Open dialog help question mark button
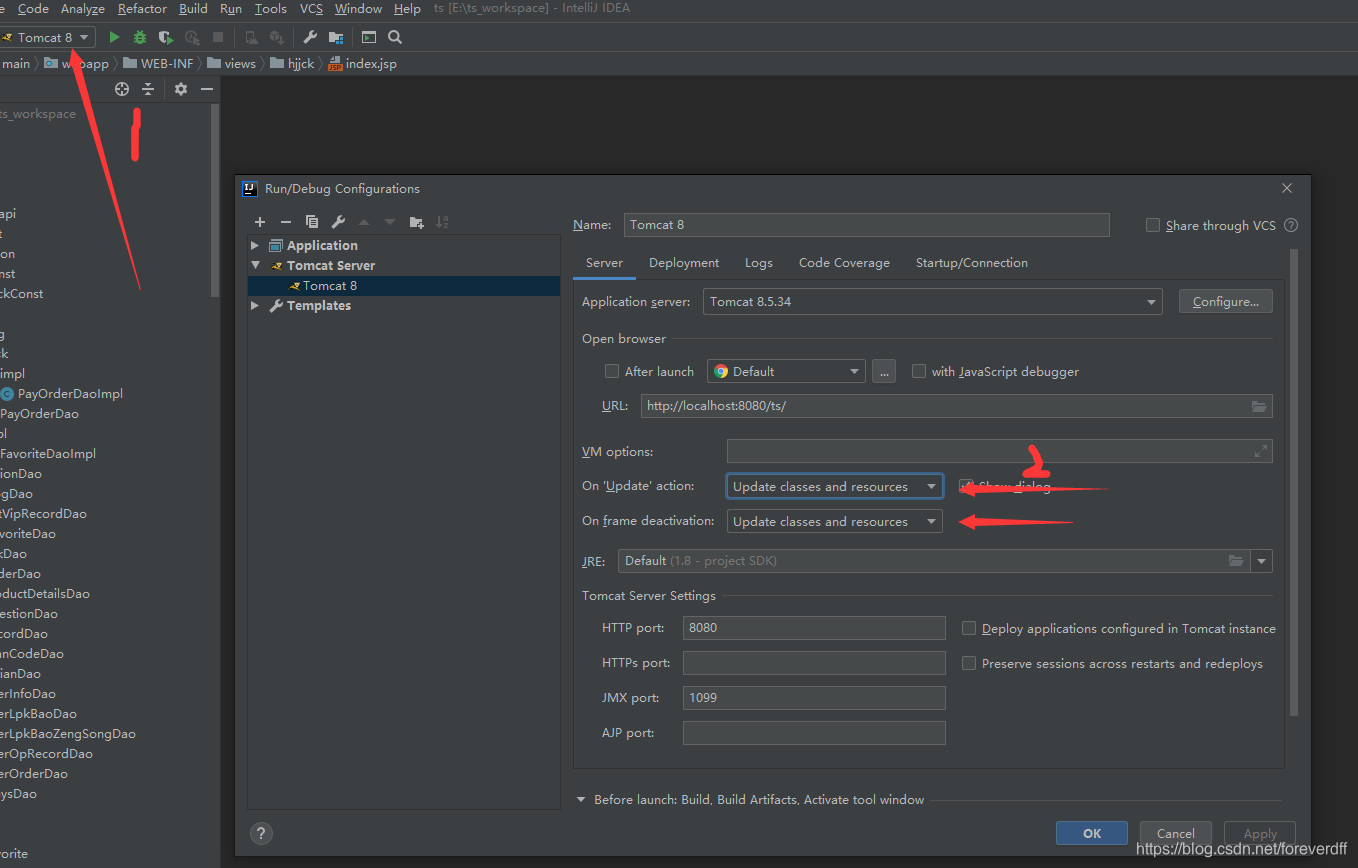The height and width of the screenshot is (868, 1358). pos(260,833)
